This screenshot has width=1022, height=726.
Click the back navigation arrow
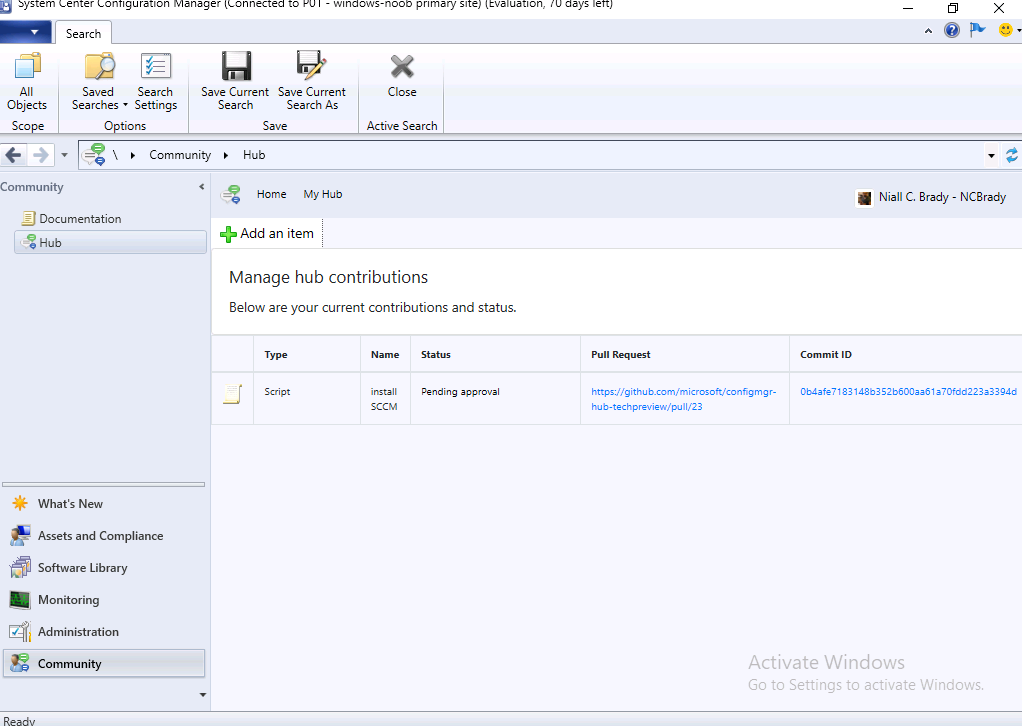pos(14,155)
